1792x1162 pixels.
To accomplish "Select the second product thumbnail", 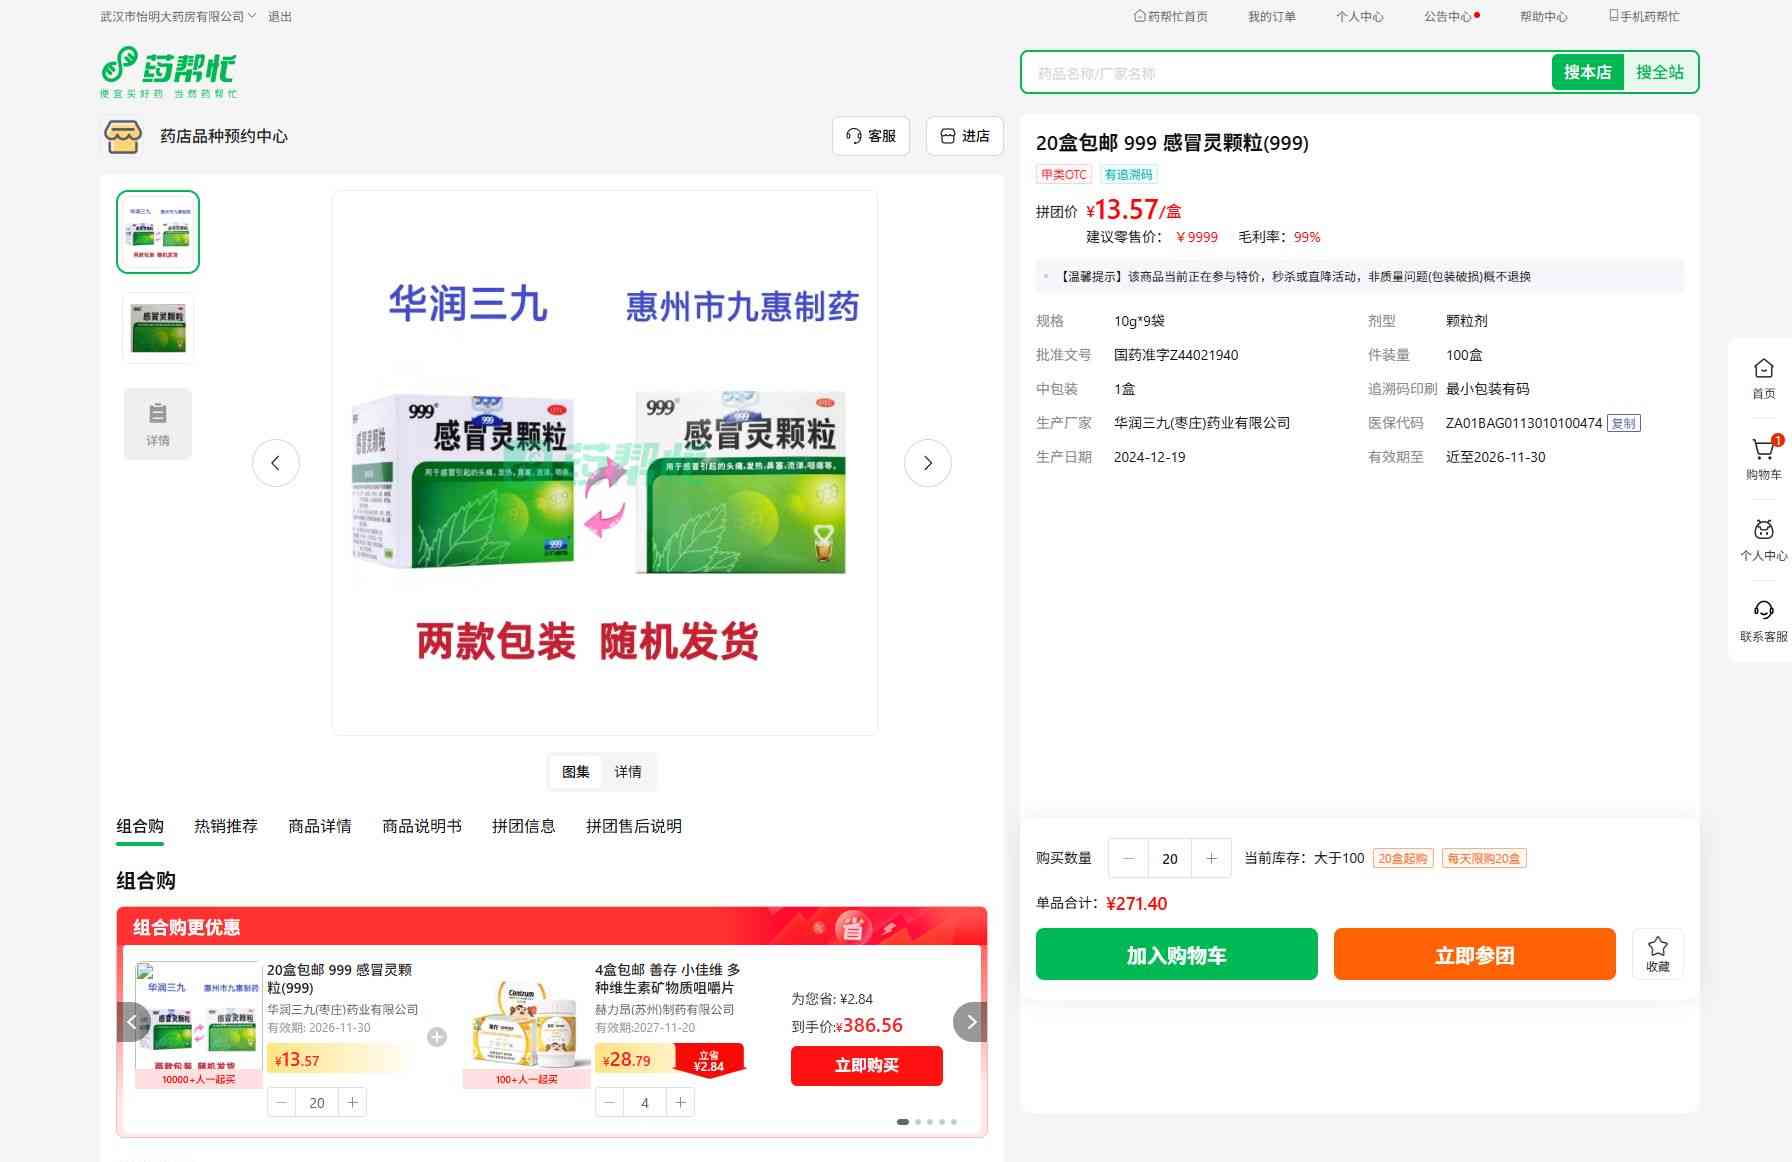I will (158, 328).
